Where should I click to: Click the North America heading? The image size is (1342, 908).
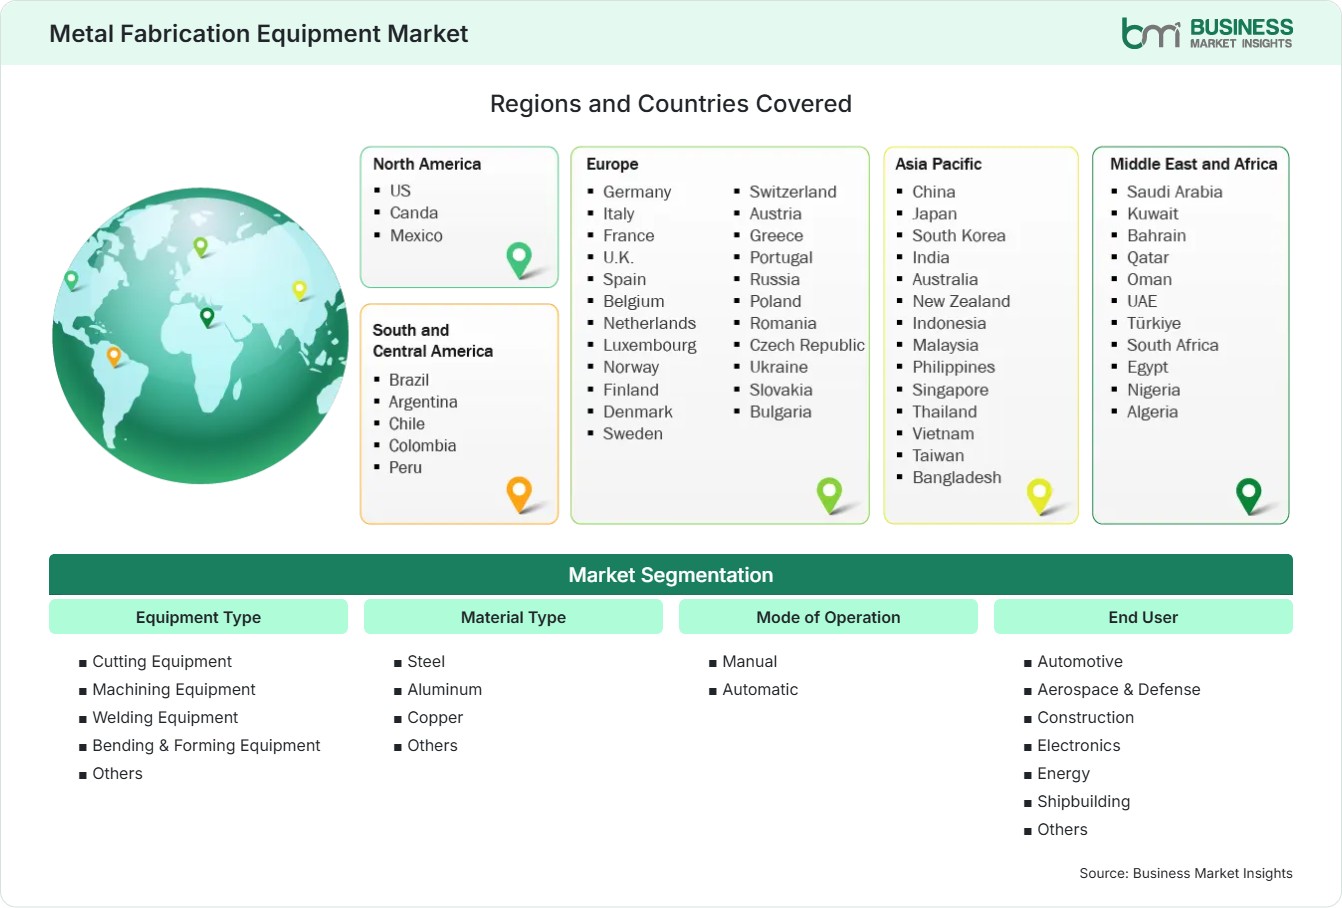[x=427, y=164]
